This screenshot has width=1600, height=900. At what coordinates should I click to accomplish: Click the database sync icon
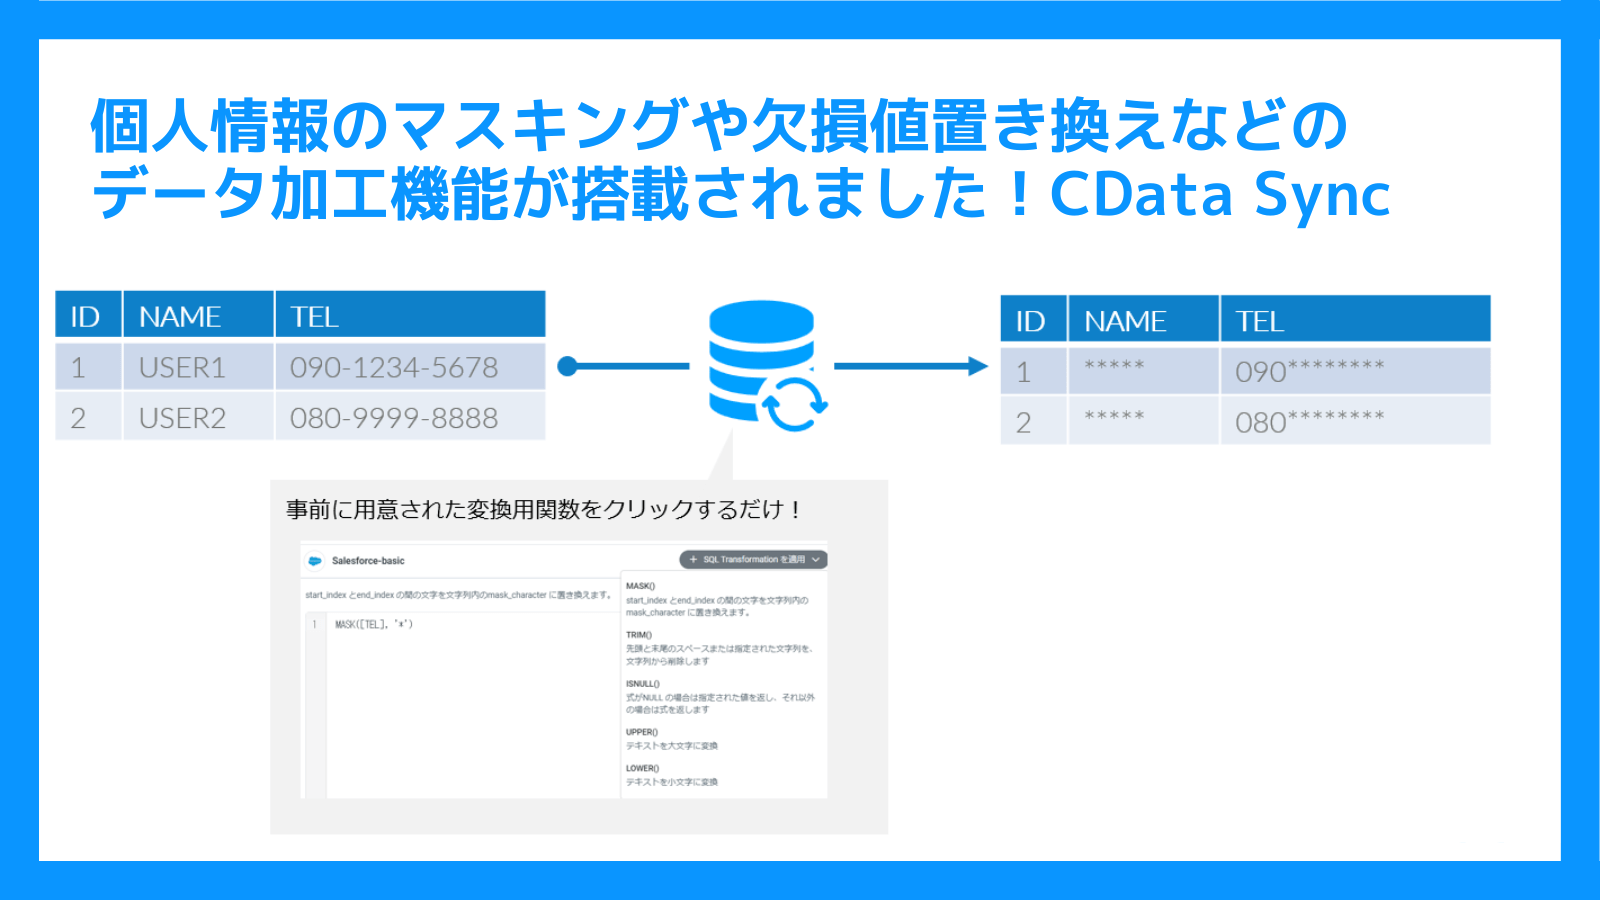pyautogui.click(x=767, y=366)
